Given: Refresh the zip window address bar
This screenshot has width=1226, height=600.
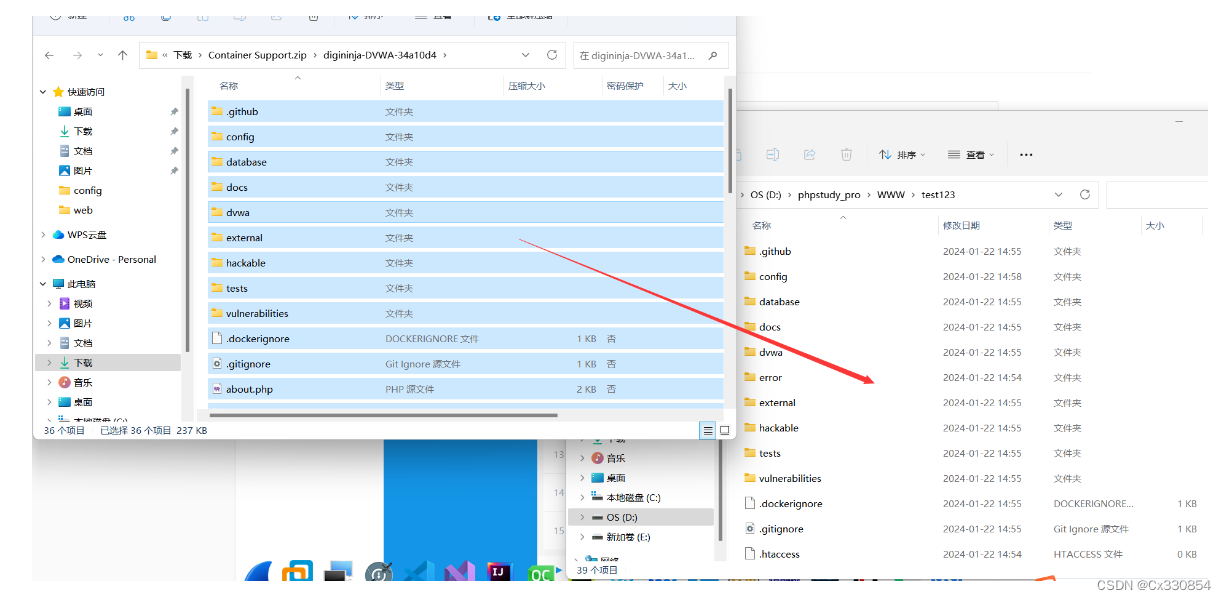Looking at the screenshot, I should (x=552, y=55).
